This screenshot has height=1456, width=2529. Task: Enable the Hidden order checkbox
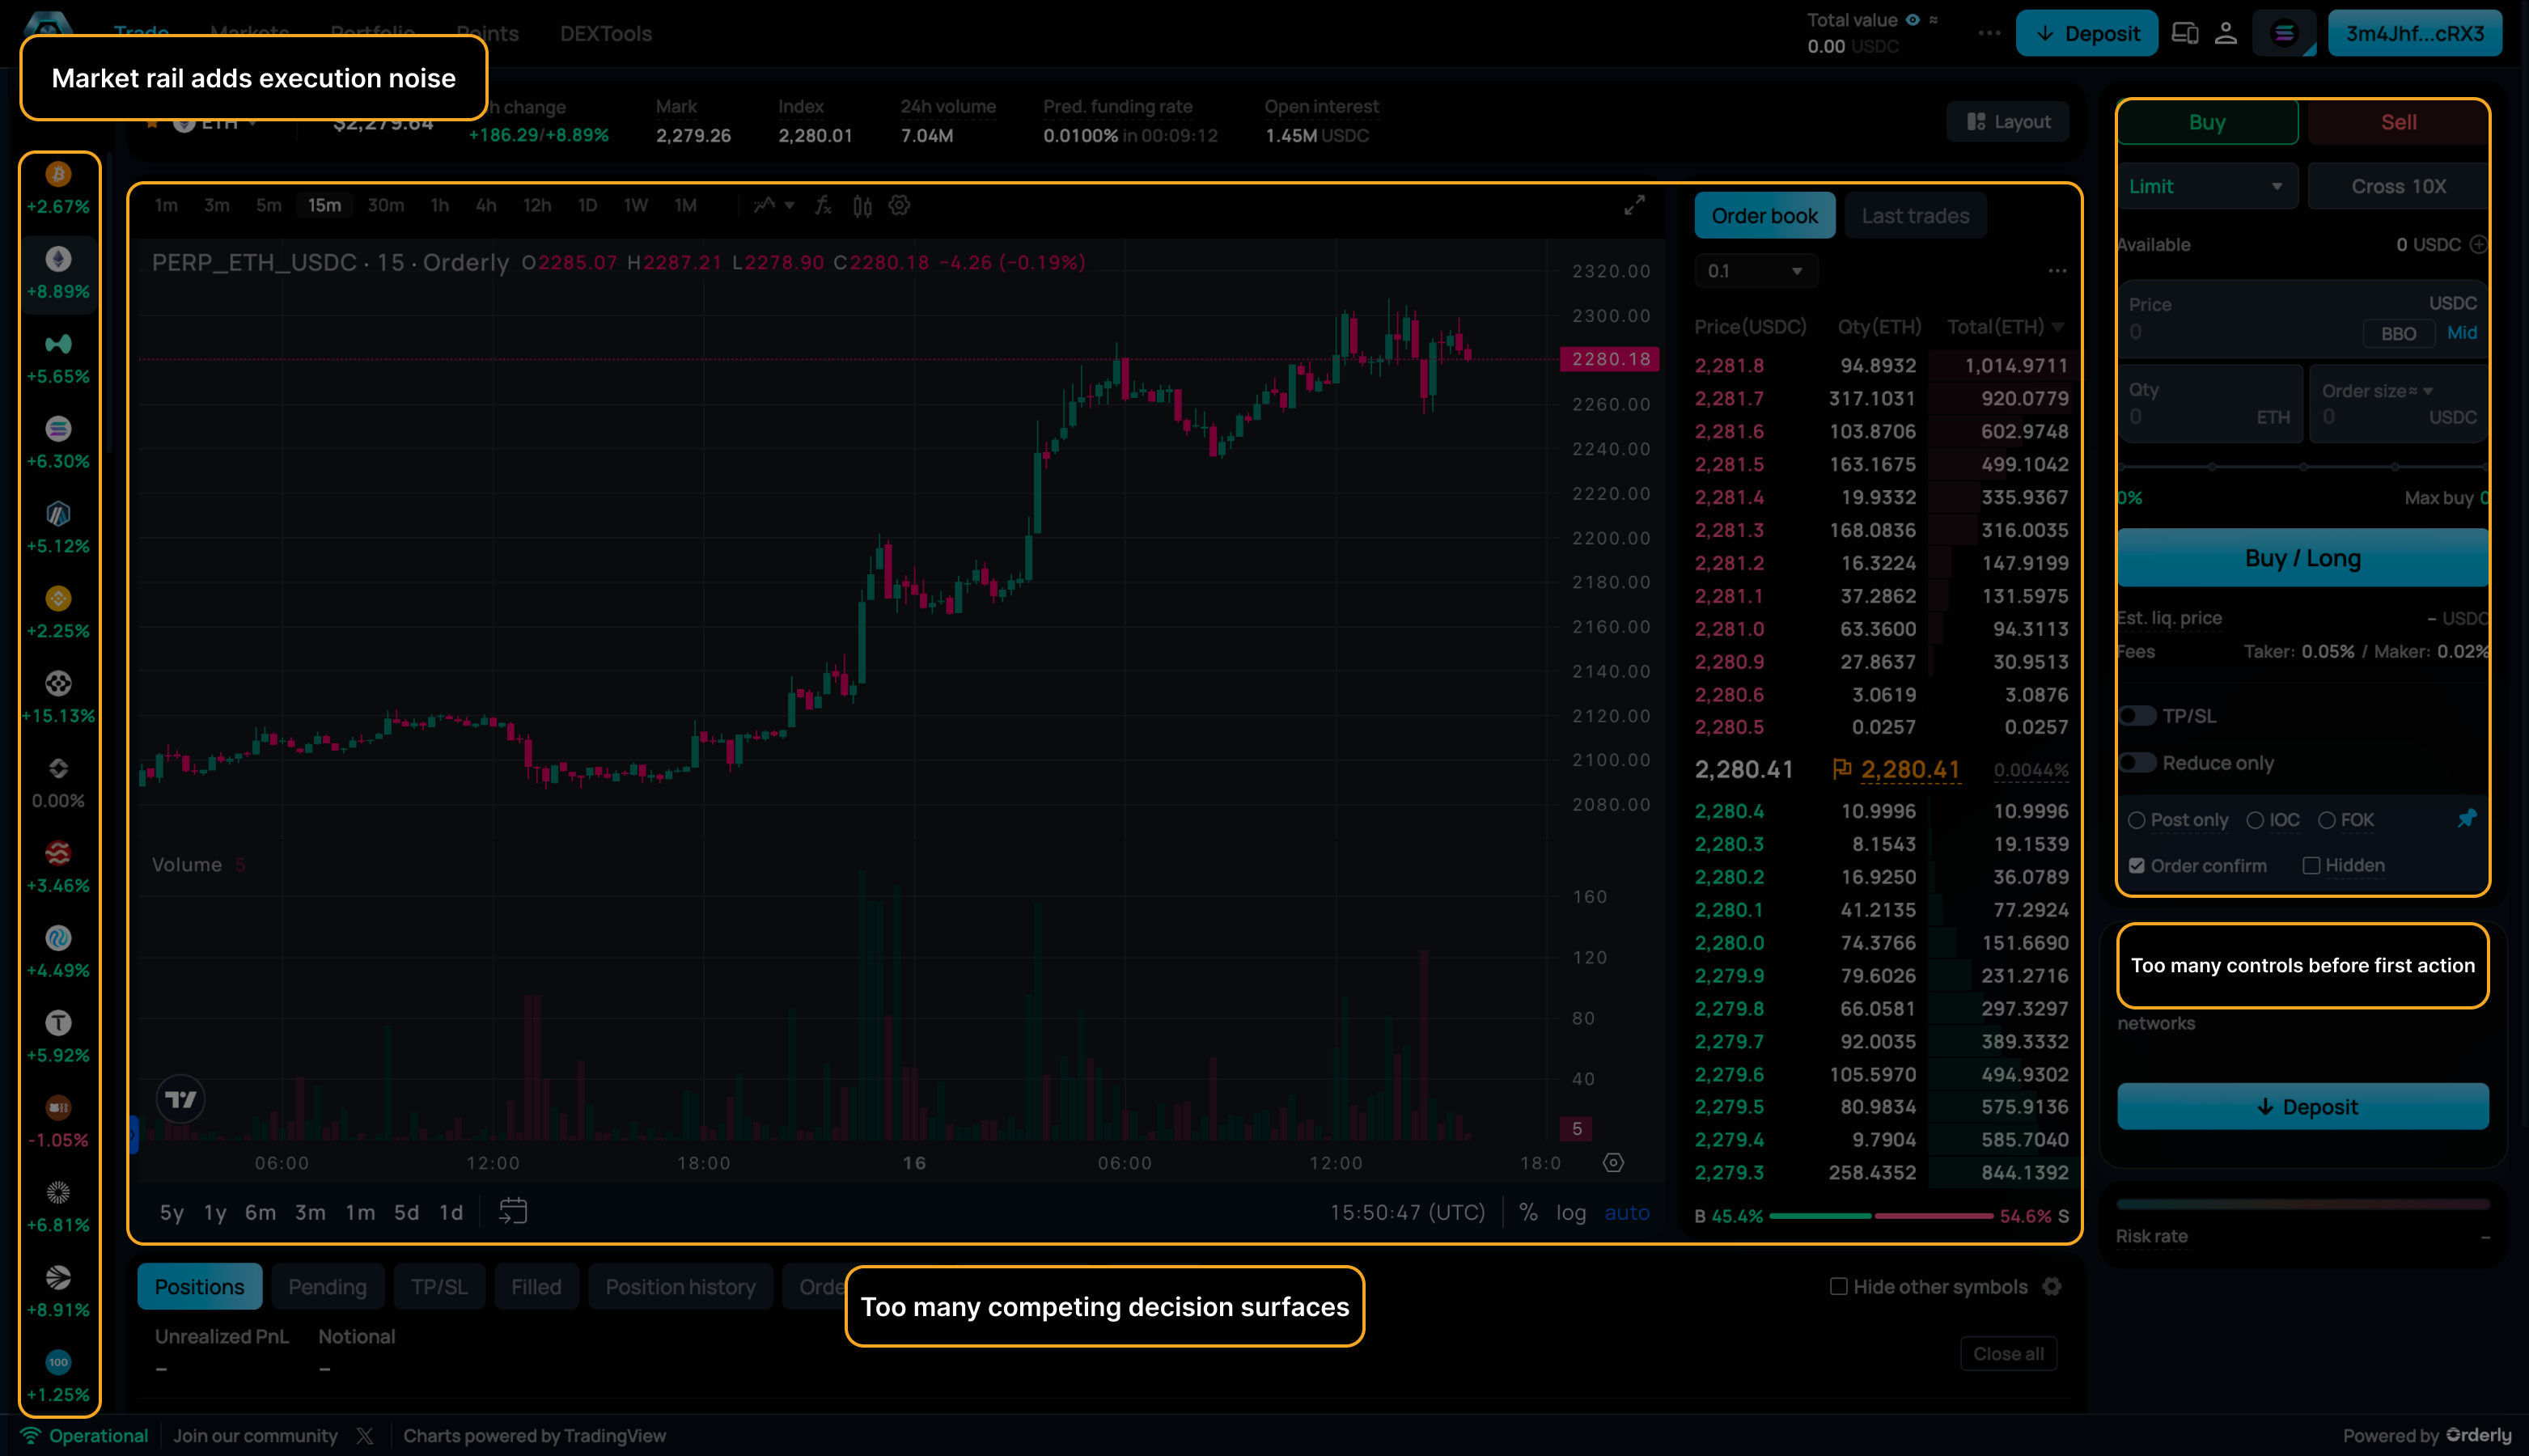[2311, 865]
